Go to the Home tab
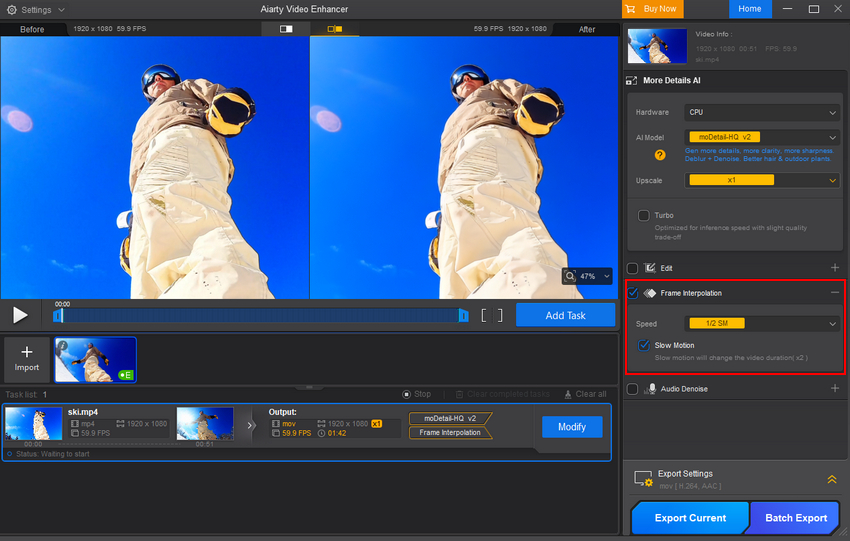This screenshot has height=541, width=850. point(750,9)
